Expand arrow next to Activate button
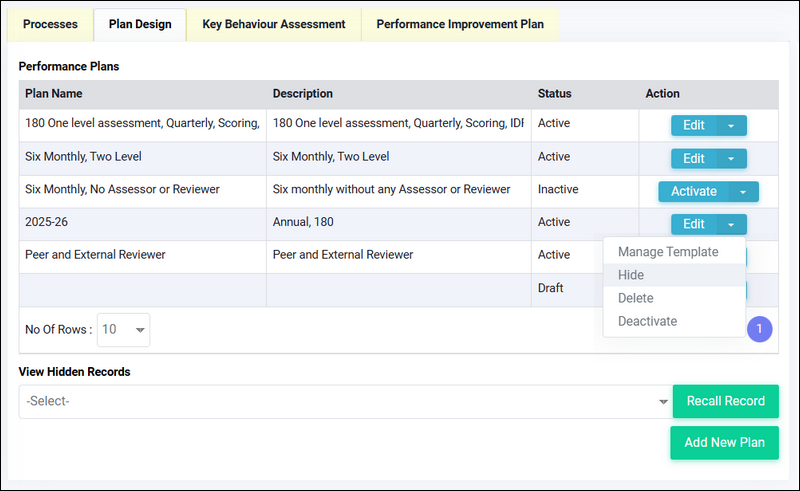The height and width of the screenshot is (491, 800). tap(743, 192)
